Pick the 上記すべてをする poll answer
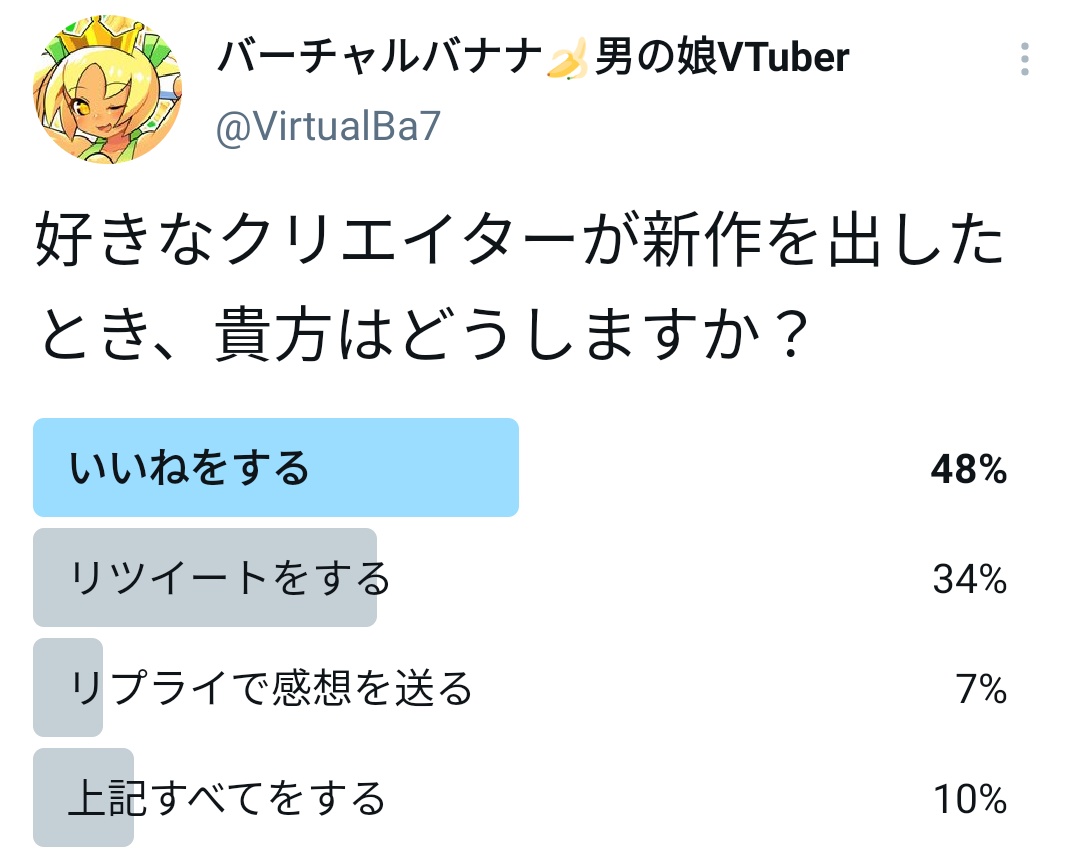This screenshot has width=1080, height=861. coord(230,797)
